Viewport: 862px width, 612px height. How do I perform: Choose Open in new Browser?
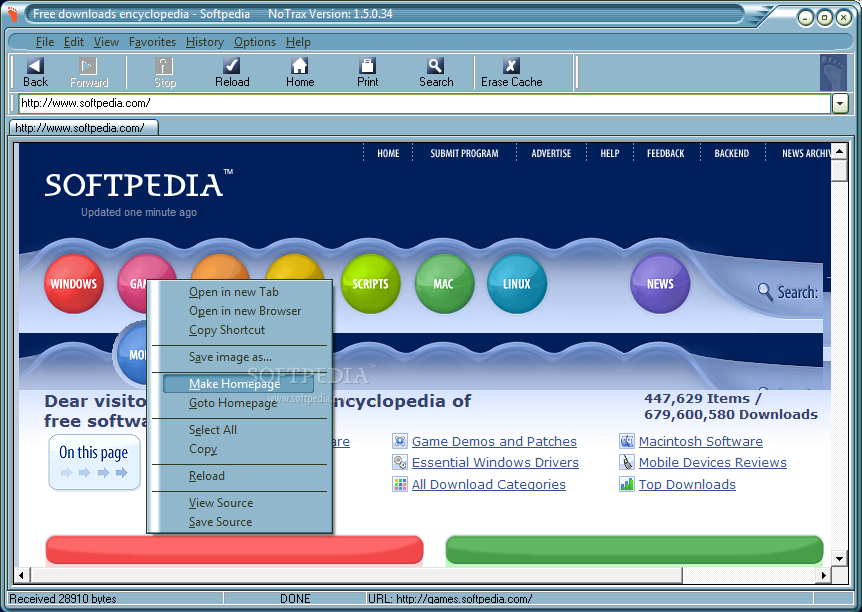245,311
